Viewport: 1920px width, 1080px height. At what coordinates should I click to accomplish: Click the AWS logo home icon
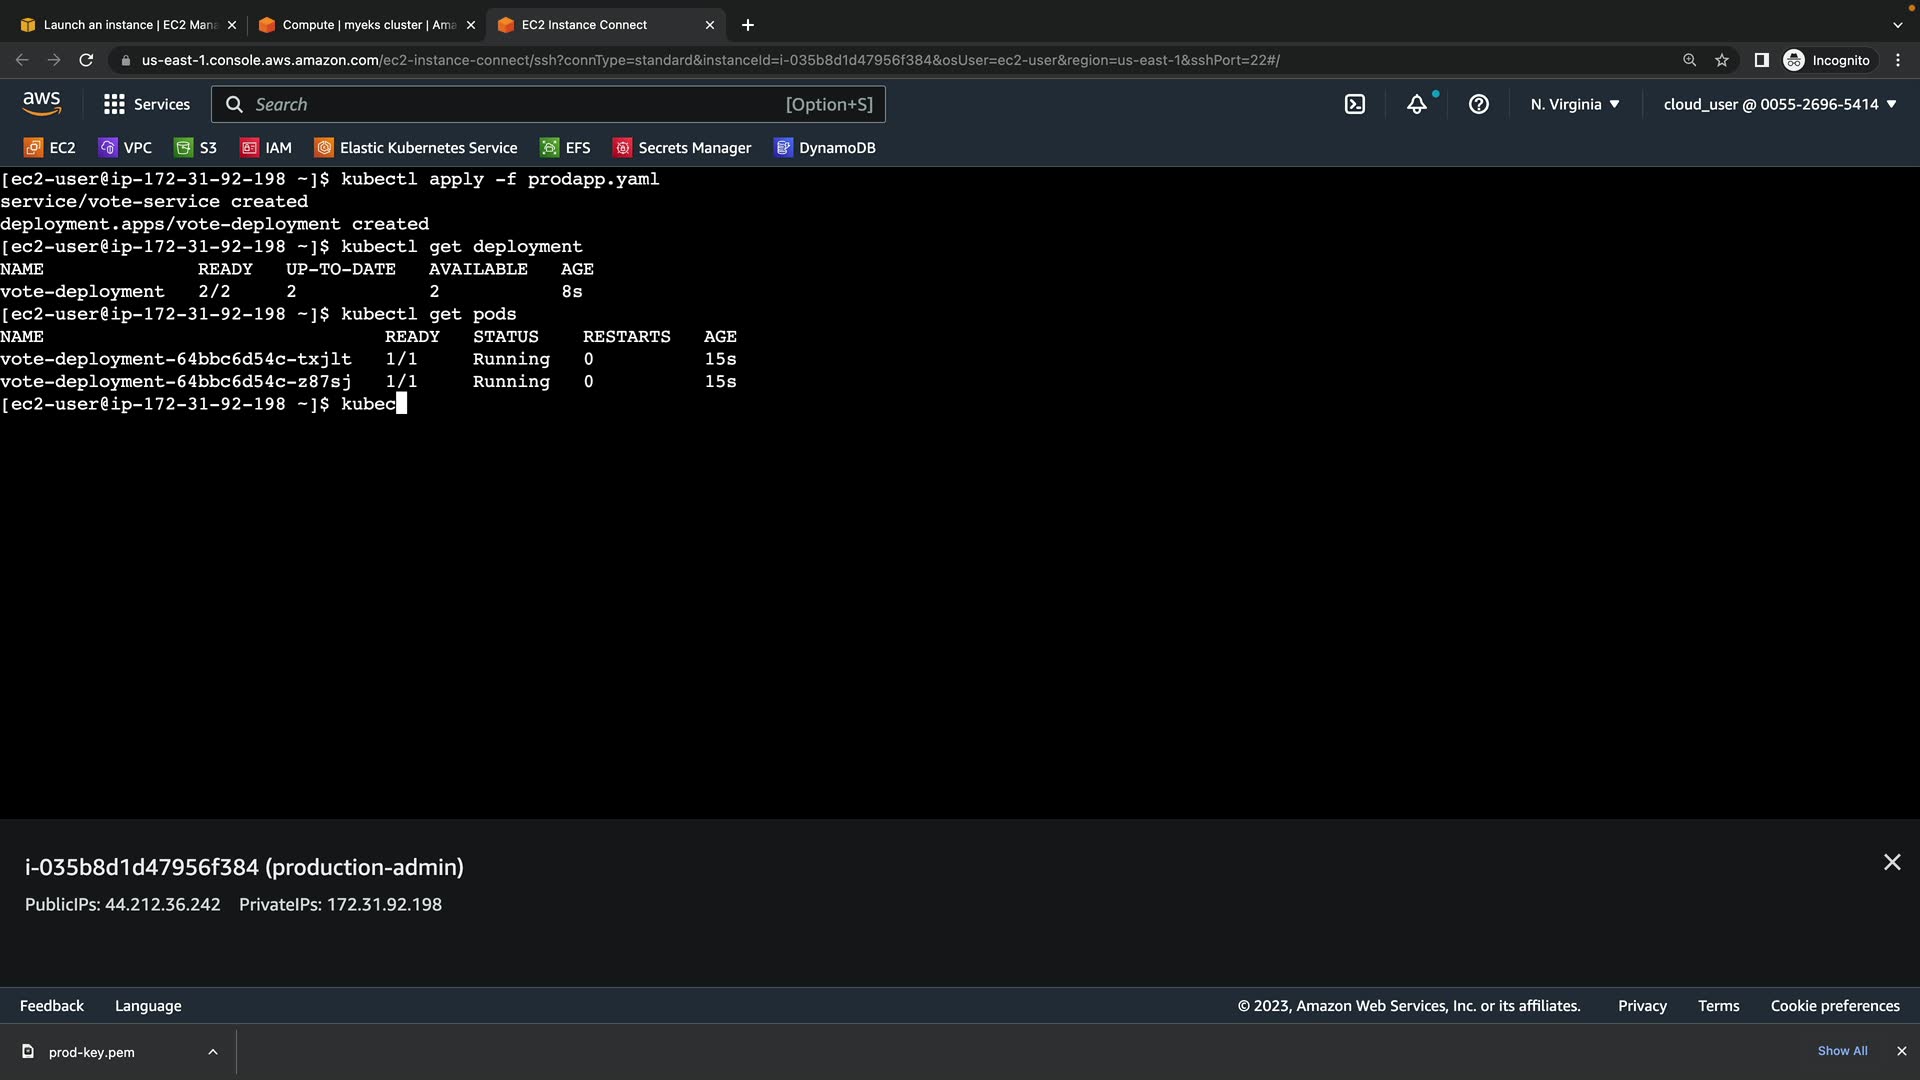pos(41,103)
